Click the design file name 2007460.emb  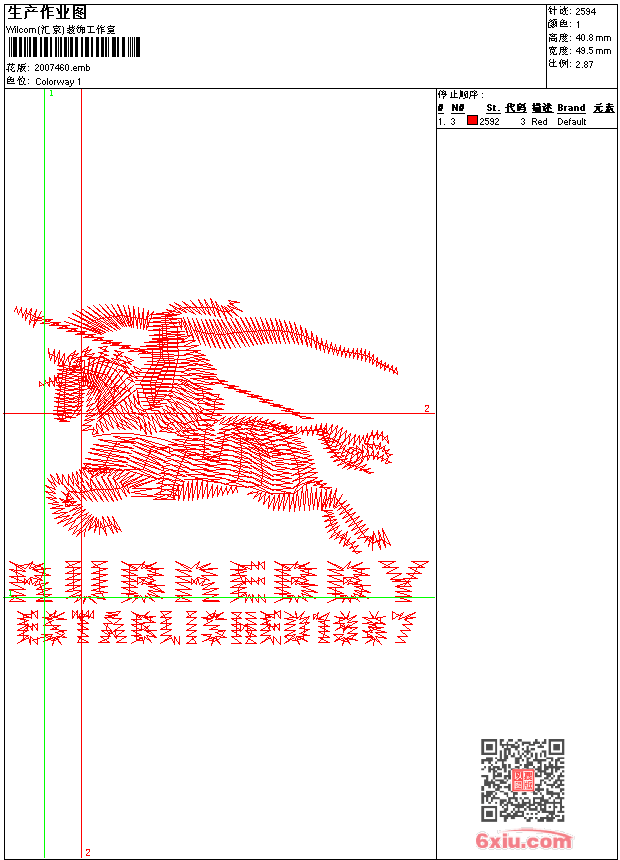62,68
